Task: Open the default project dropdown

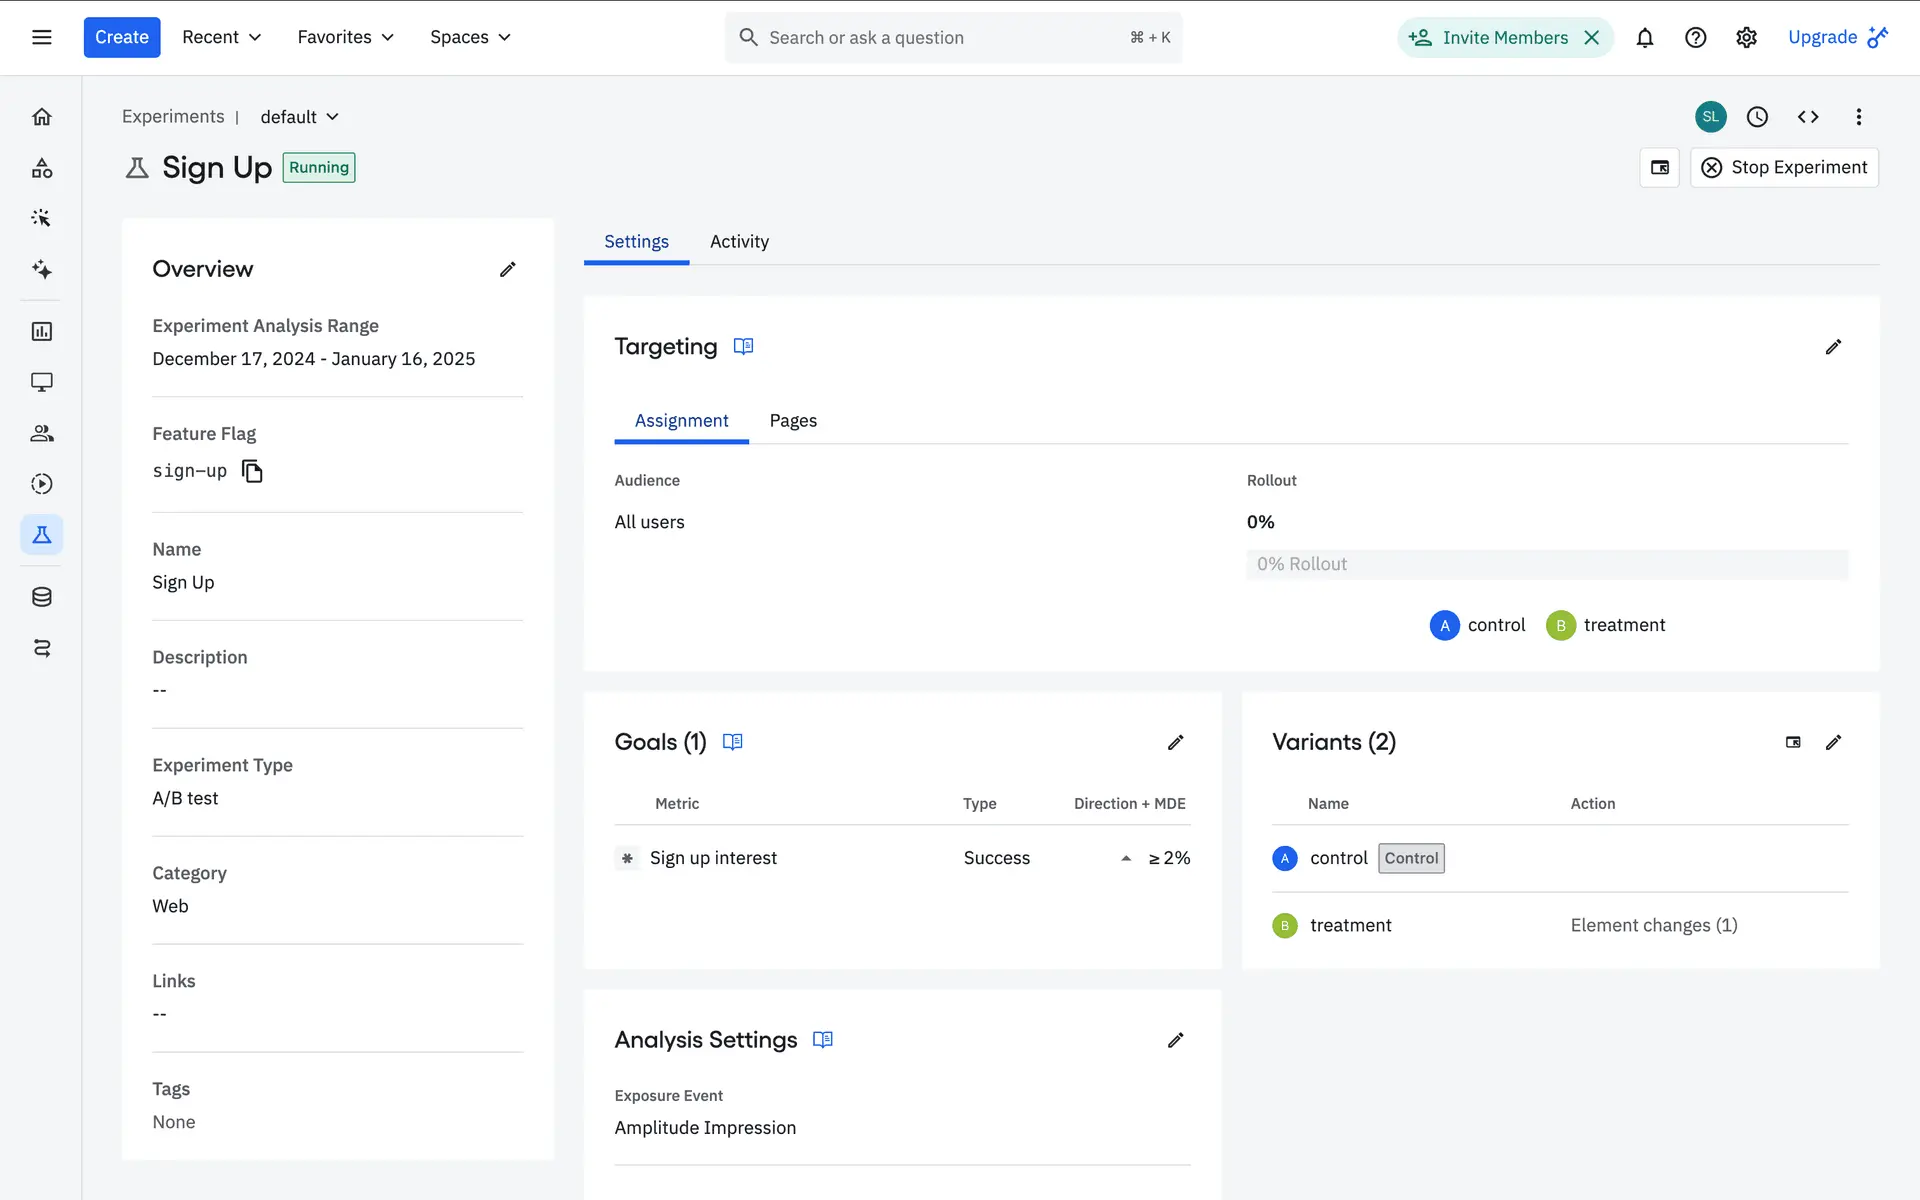Action: [299, 117]
